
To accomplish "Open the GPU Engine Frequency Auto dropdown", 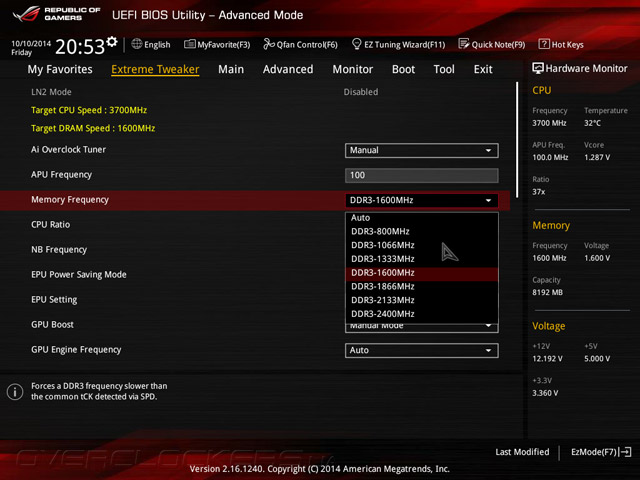I will [x=422, y=350].
